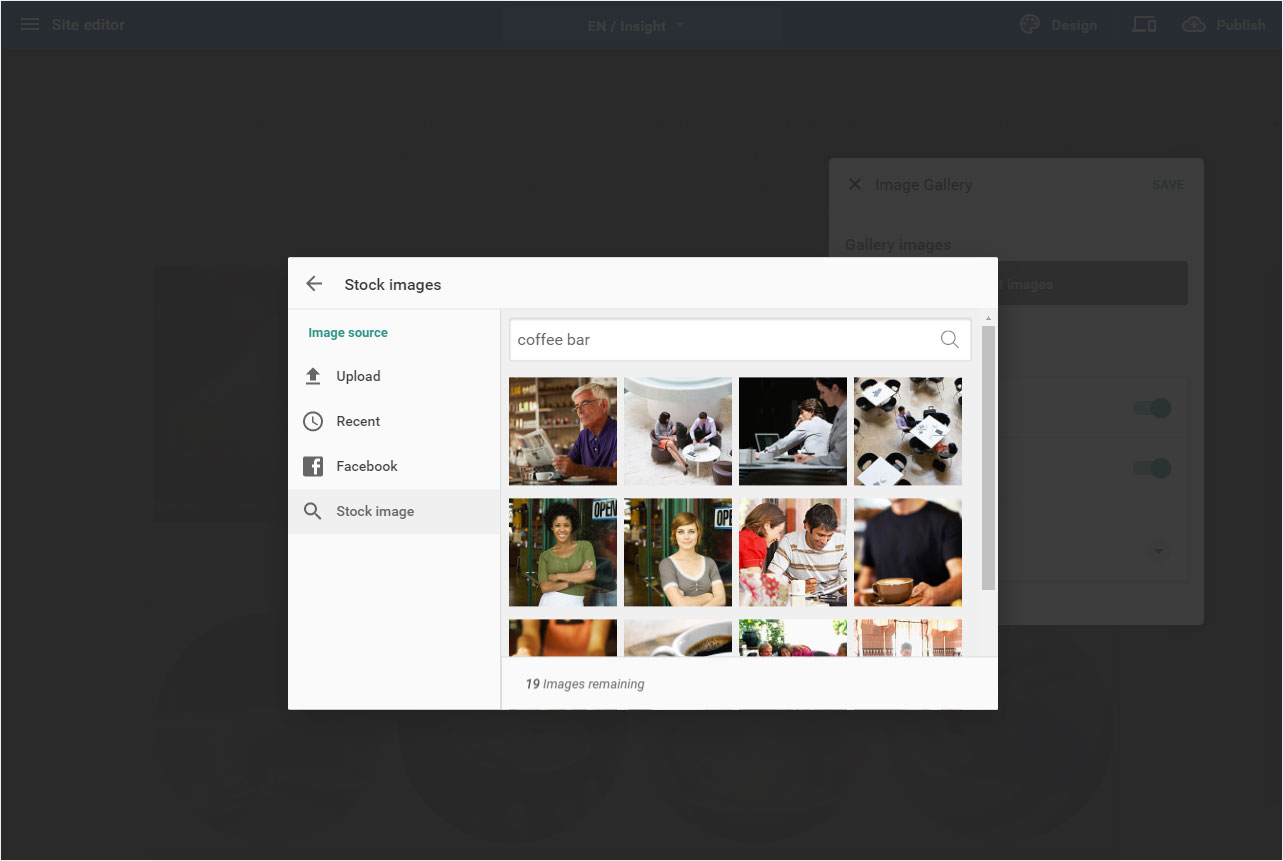Screen dimensions: 1283x861
Task: Toggle the lower switch in Image Gallery panel
Action: pyautogui.click(x=1151, y=468)
